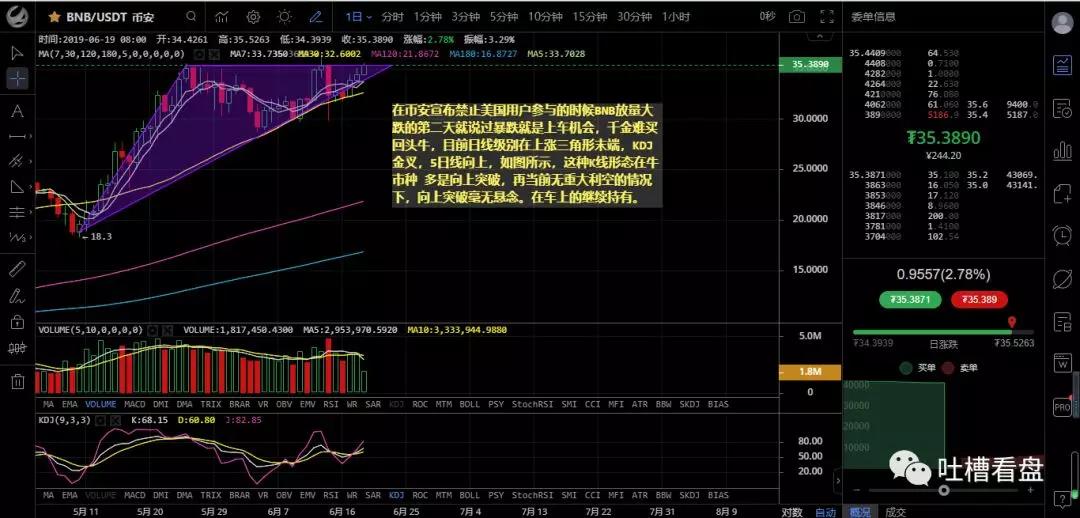Close the VOLUME indicator with its X

coord(167,330)
